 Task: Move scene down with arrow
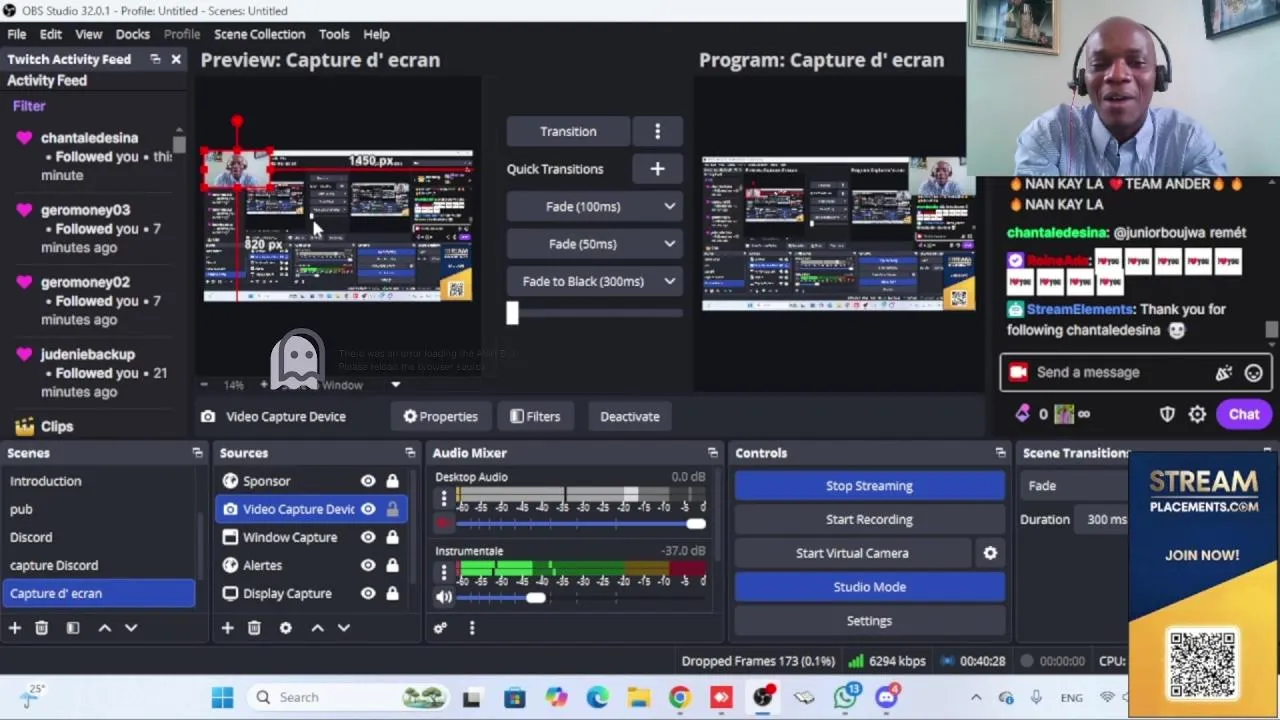pyautogui.click(x=131, y=628)
